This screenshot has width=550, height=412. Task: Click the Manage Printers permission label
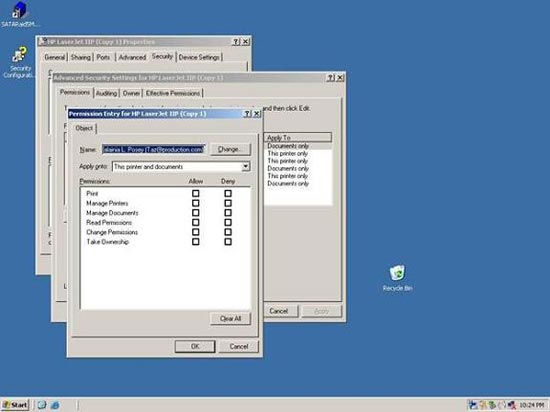pyautogui.click(x=107, y=203)
